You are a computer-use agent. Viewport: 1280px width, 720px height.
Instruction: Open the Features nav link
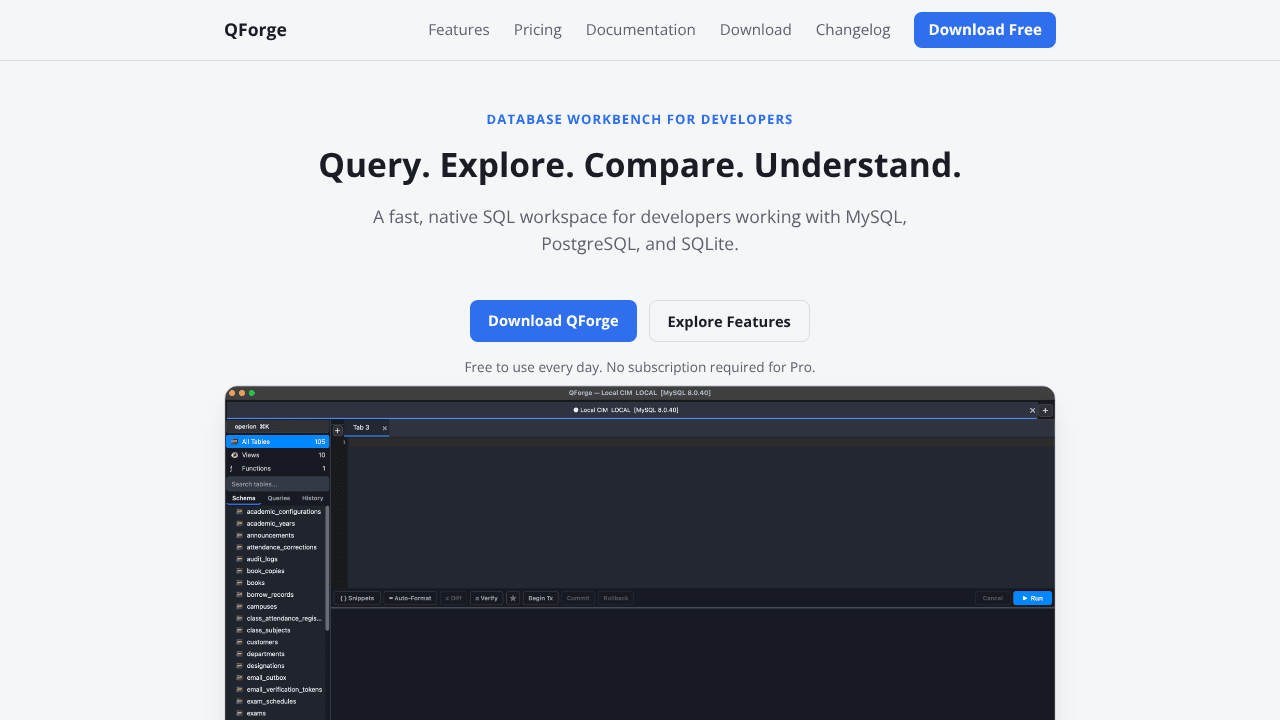[459, 30]
